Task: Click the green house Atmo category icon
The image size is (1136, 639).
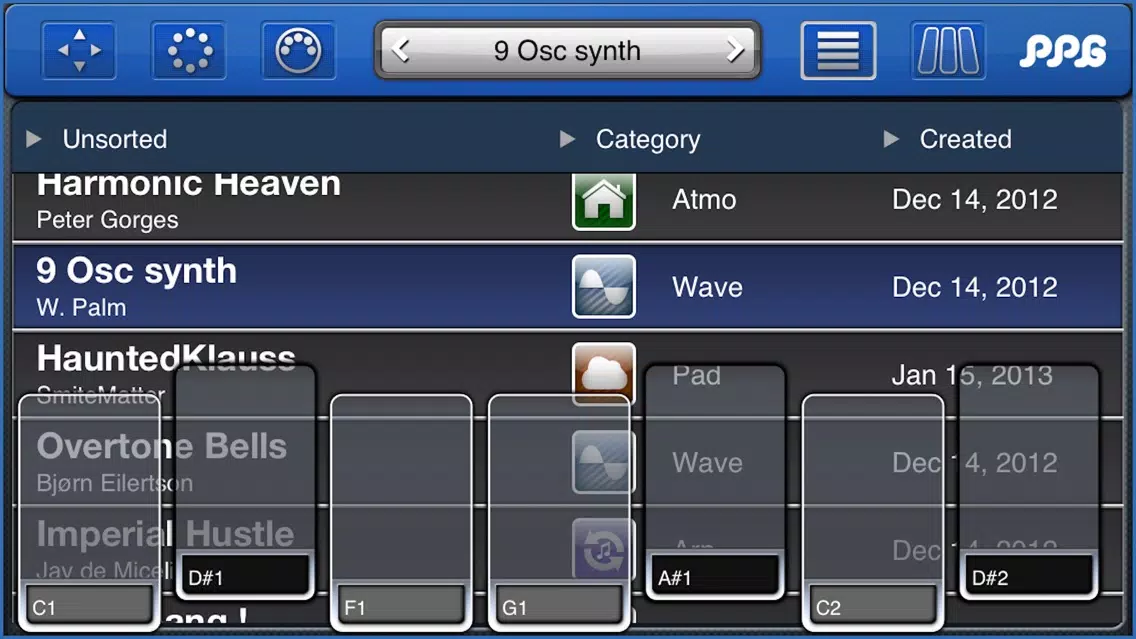Action: coord(604,201)
